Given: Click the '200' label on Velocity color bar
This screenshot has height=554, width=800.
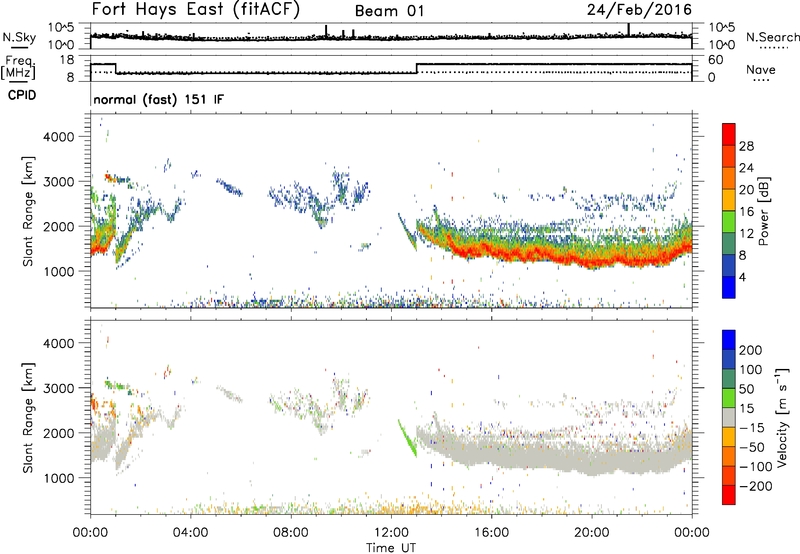Looking at the screenshot, I should tap(751, 350).
